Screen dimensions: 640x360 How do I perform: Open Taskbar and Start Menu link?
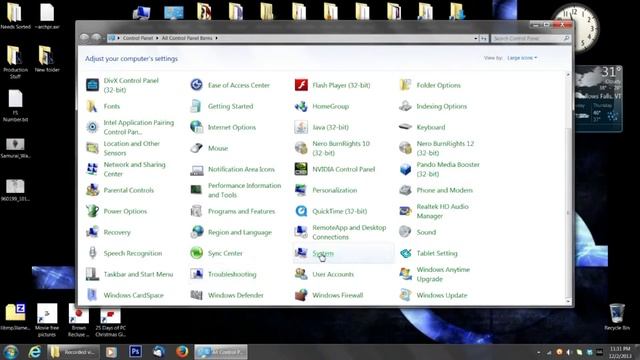(138, 274)
